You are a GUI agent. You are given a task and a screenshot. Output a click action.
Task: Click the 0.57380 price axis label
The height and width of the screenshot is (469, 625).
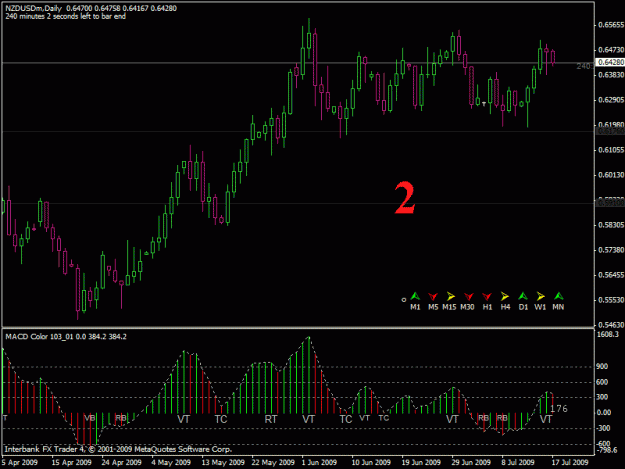(x=611, y=250)
